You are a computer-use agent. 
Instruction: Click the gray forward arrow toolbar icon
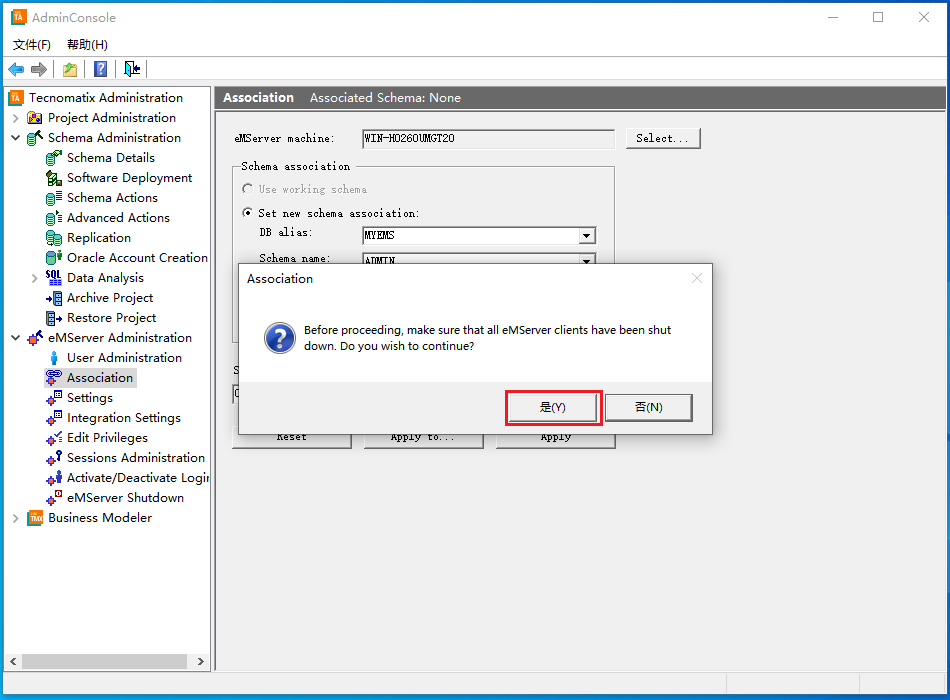click(39, 69)
